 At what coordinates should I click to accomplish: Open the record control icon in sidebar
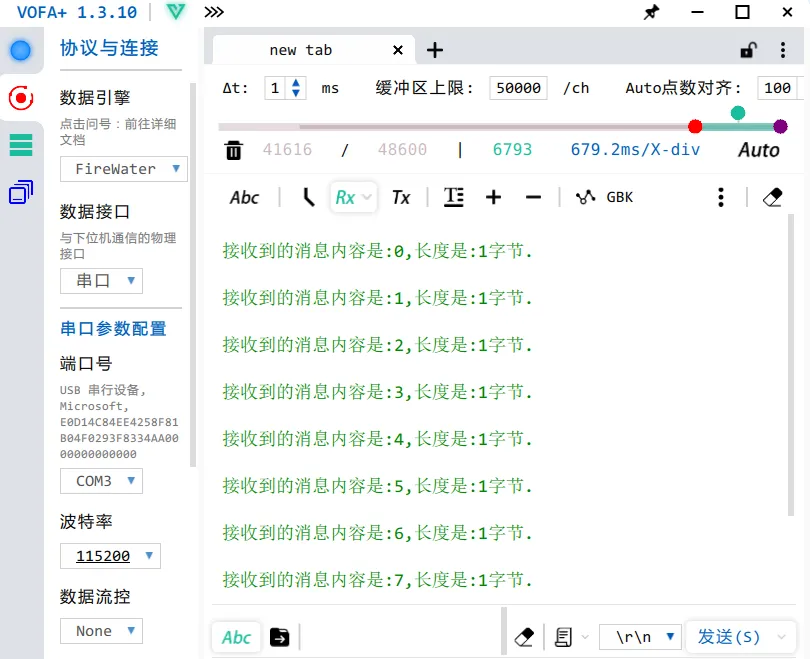[x=22, y=97]
